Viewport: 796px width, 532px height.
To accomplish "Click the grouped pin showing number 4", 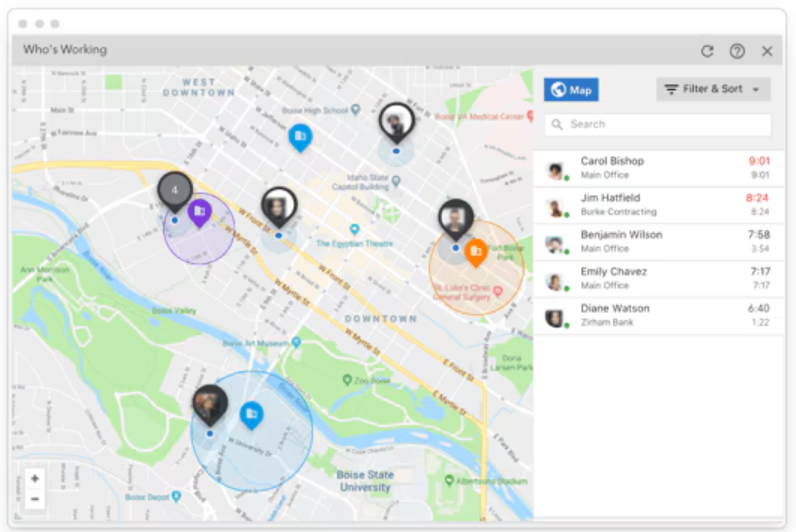I will click(174, 190).
